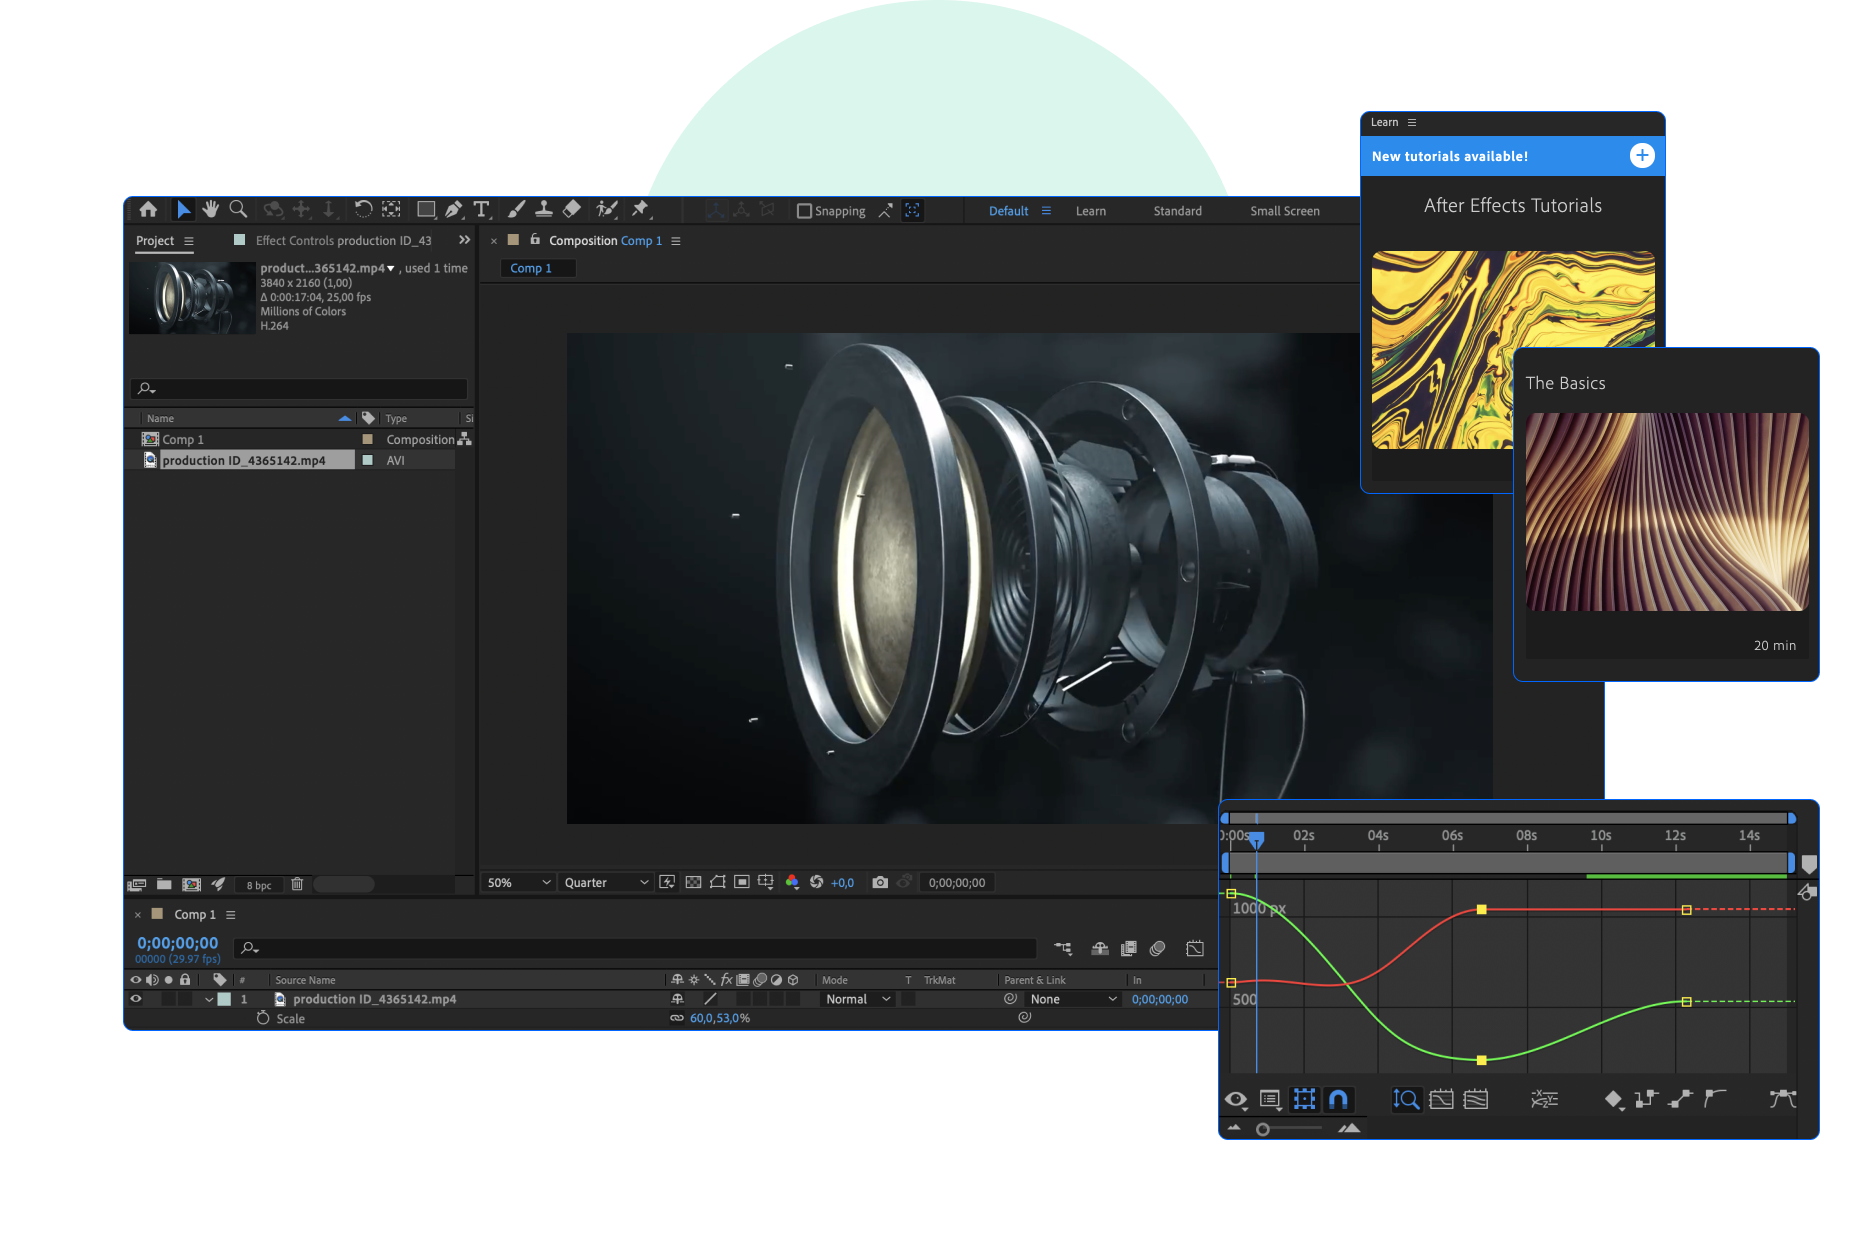This screenshot has height=1251, width=1876.
Task: Toggle the Scale stopwatch
Action: [x=263, y=1018]
